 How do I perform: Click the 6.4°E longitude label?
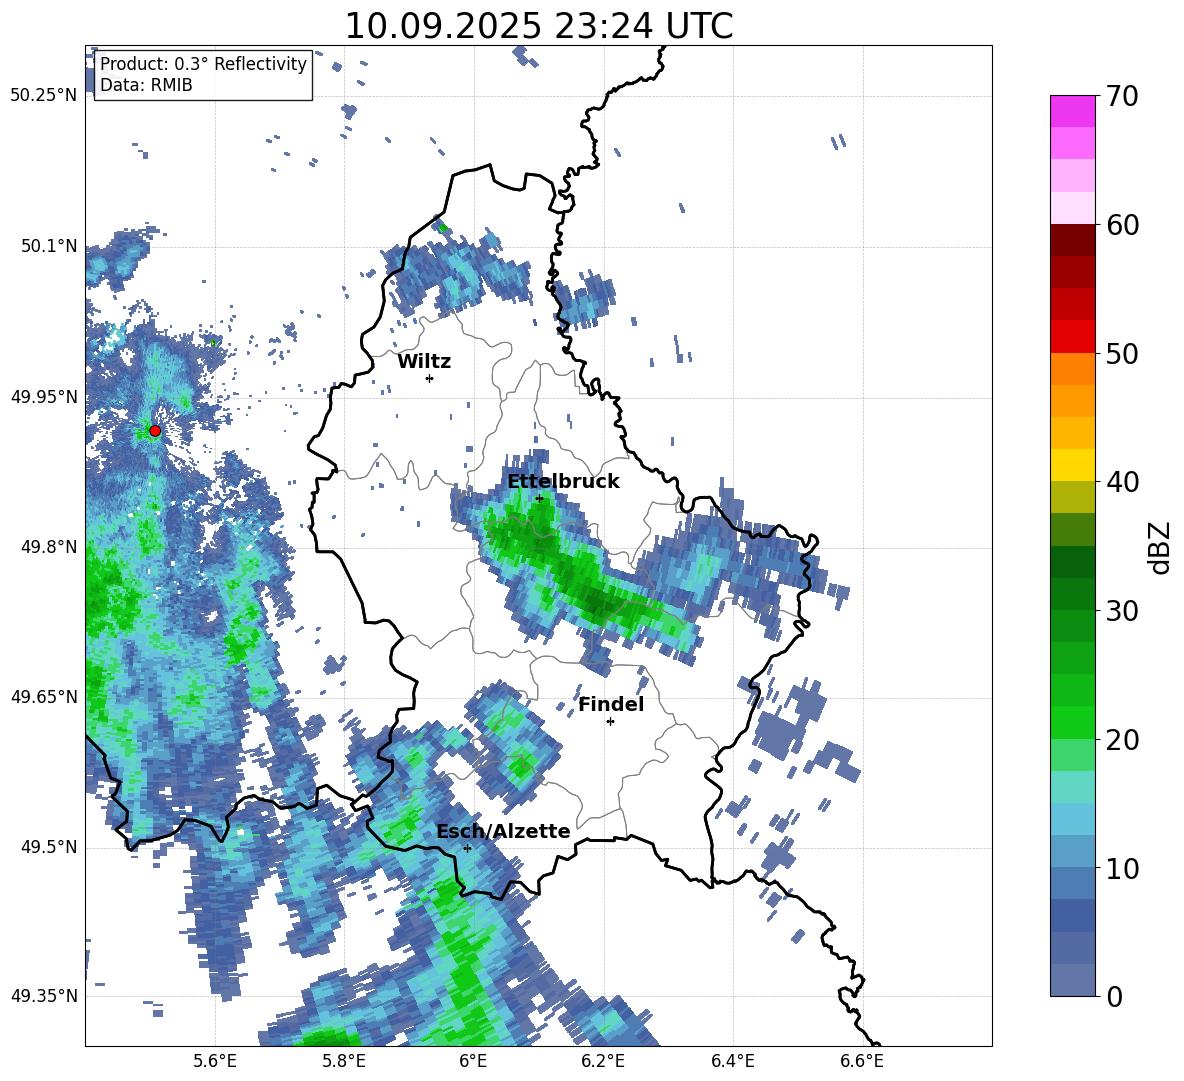coord(732,1062)
